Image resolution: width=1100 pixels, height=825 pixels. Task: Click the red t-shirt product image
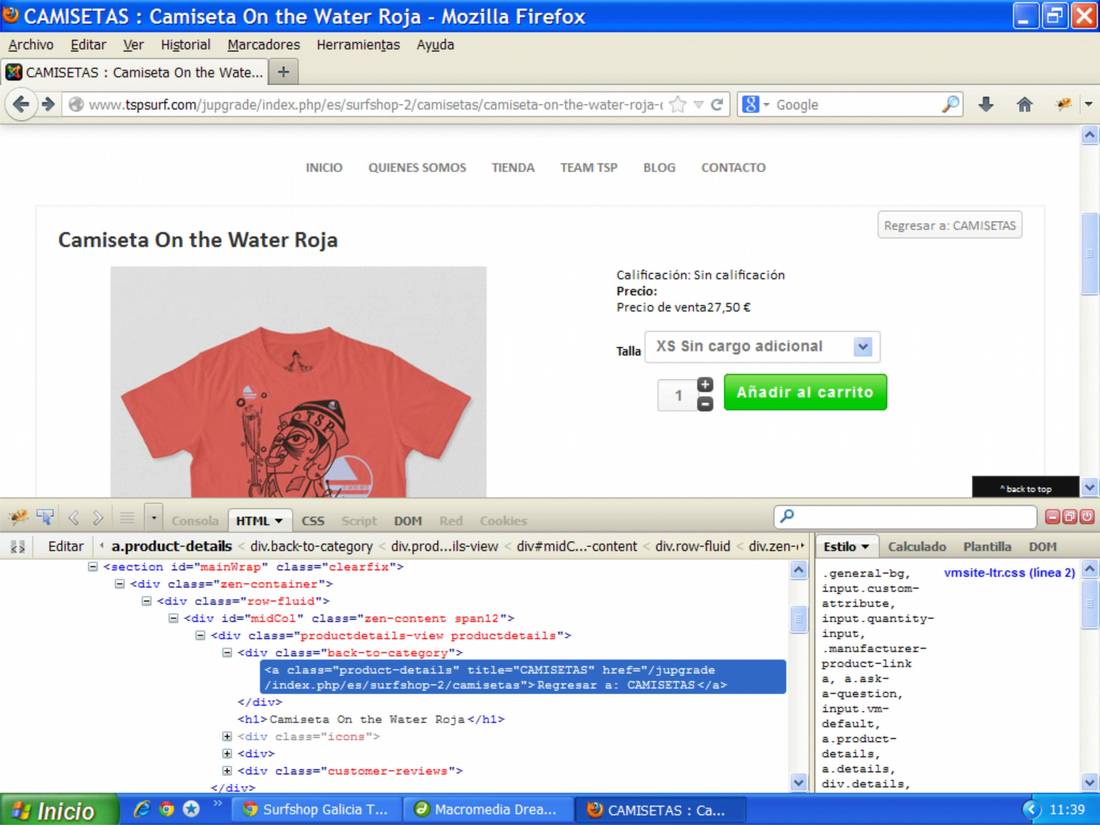click(x=298, y=382)
